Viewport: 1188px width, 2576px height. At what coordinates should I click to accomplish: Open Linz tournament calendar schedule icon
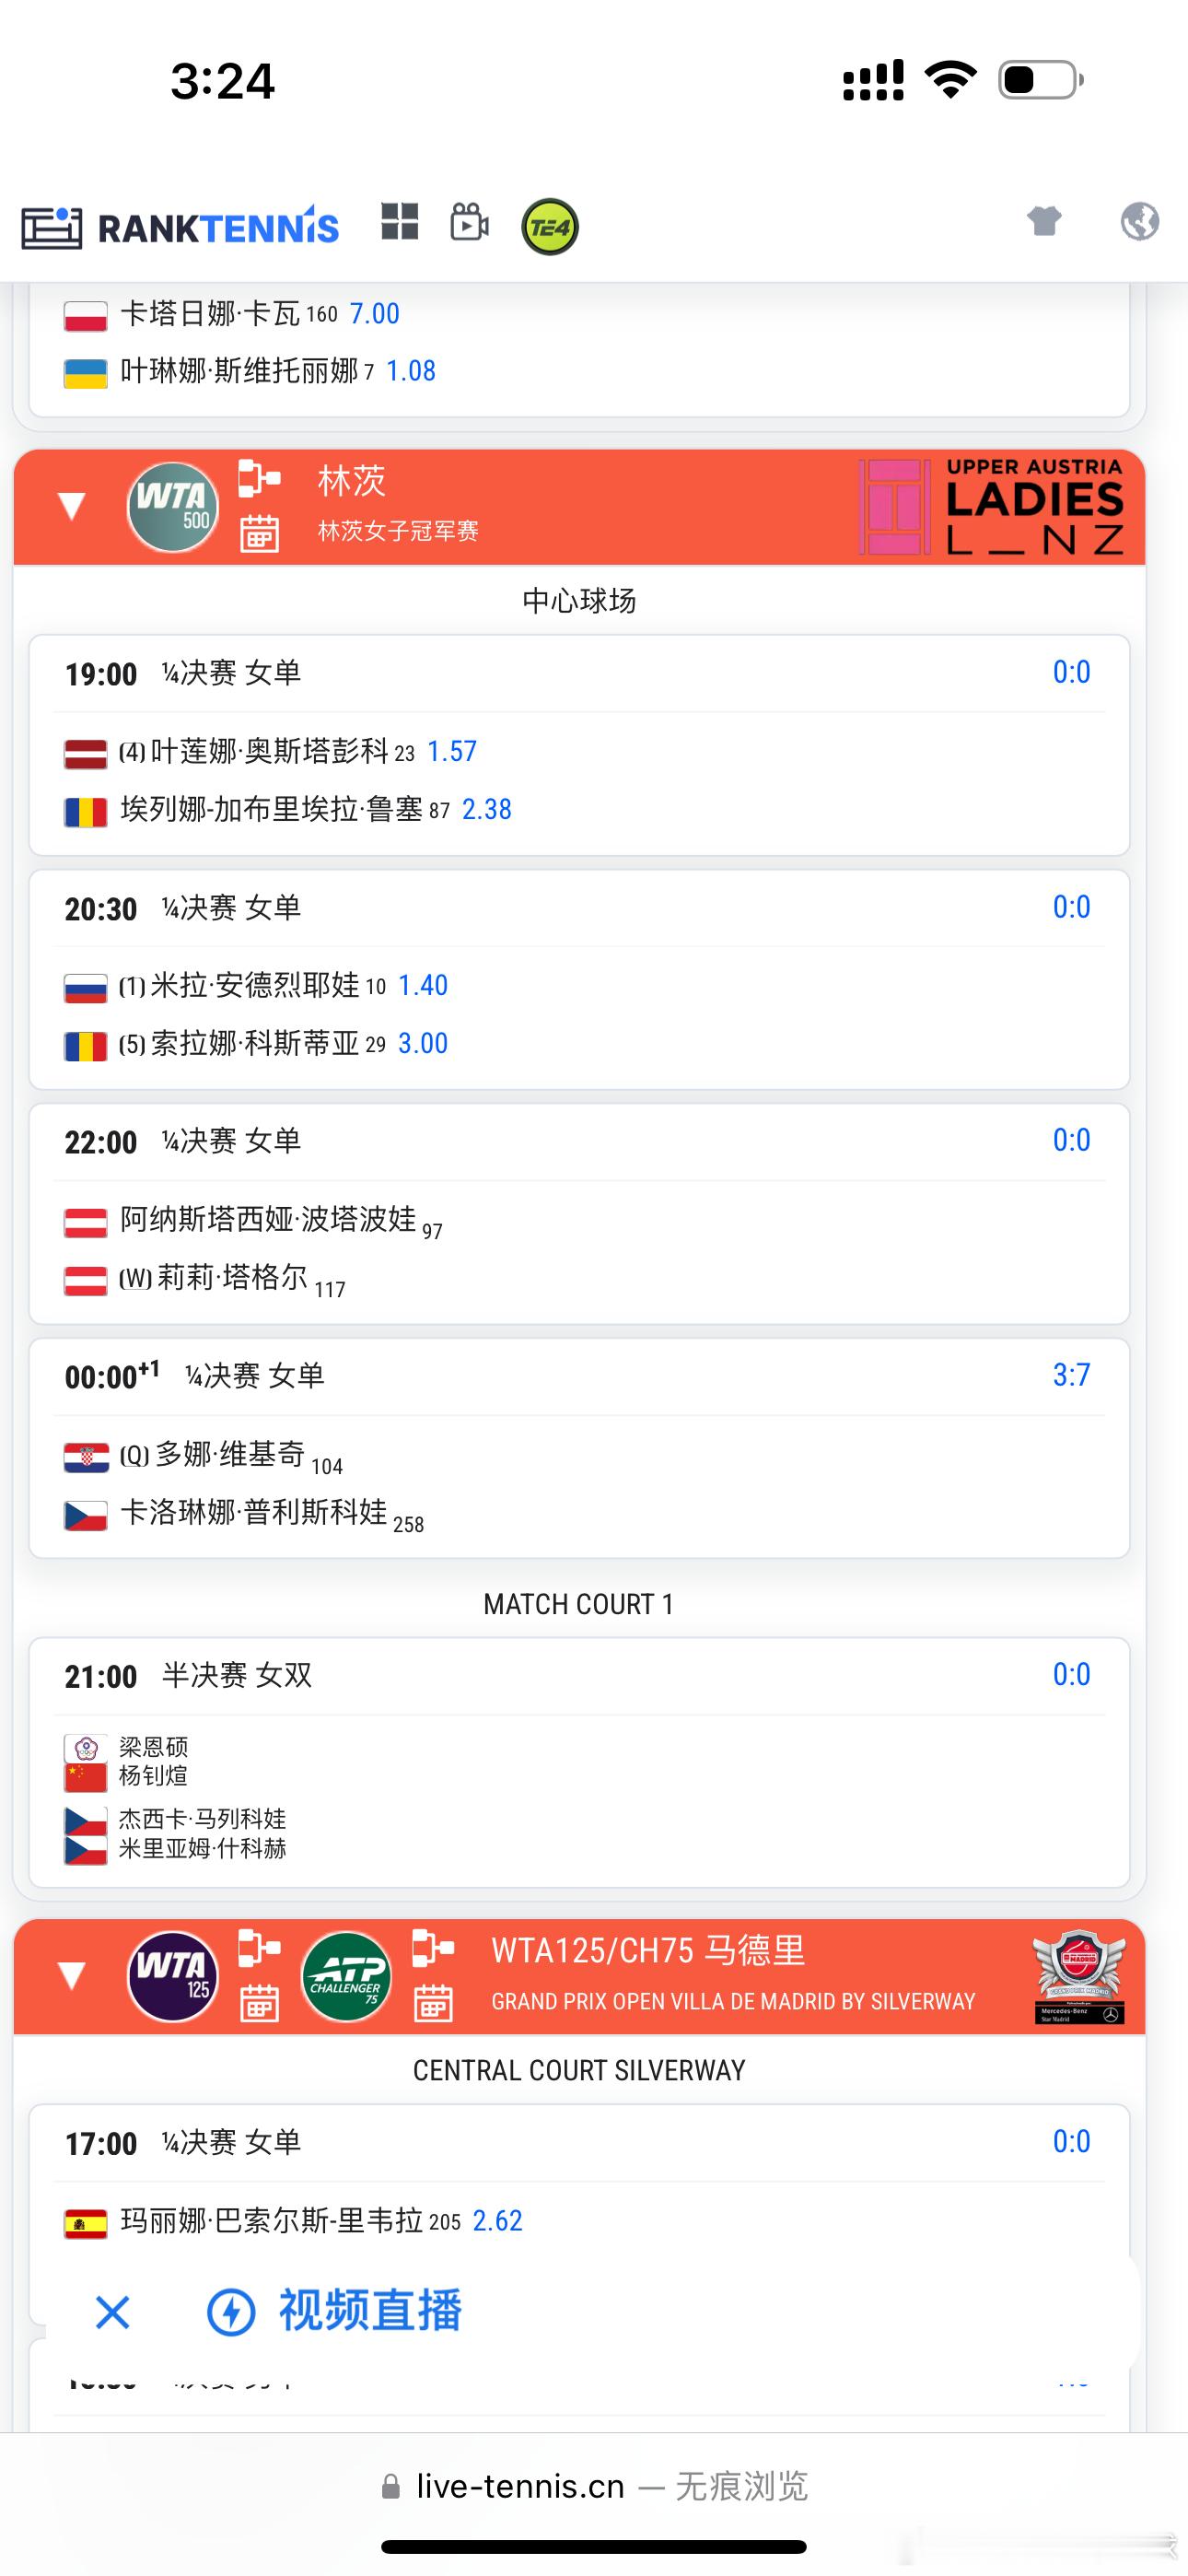[259, 533]
